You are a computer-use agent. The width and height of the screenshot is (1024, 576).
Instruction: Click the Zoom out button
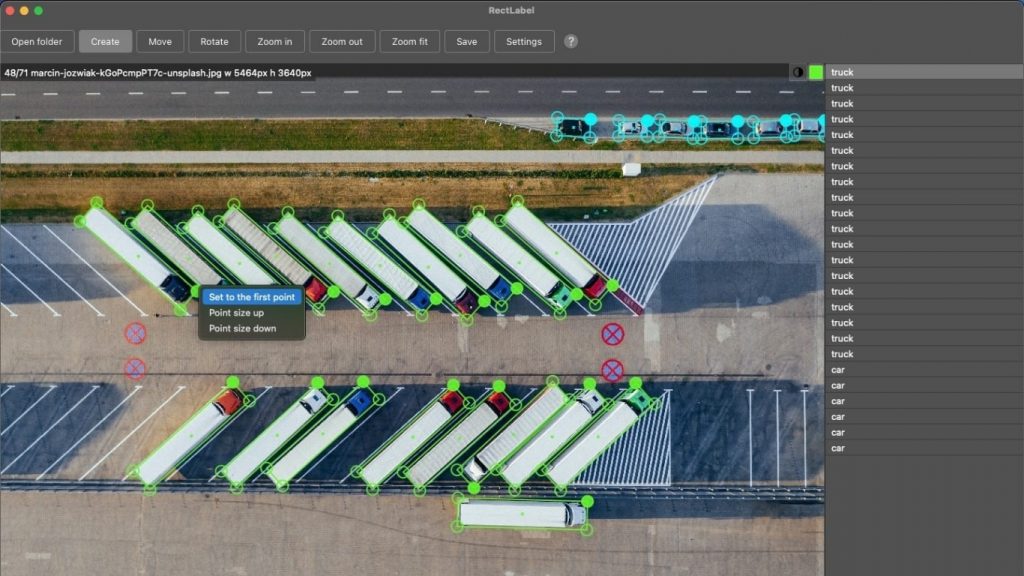(x=342, y=42)
